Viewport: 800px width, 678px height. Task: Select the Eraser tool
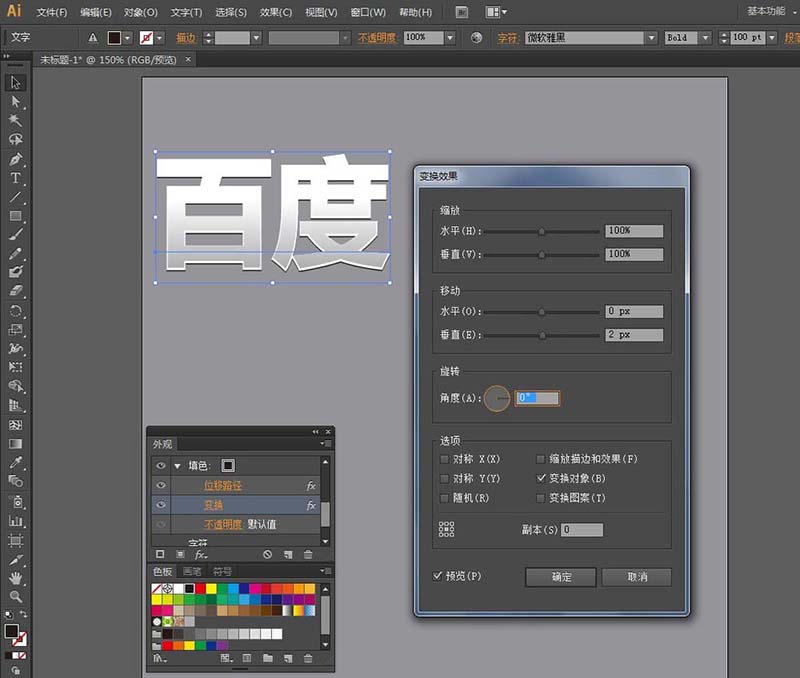(15, 291)
